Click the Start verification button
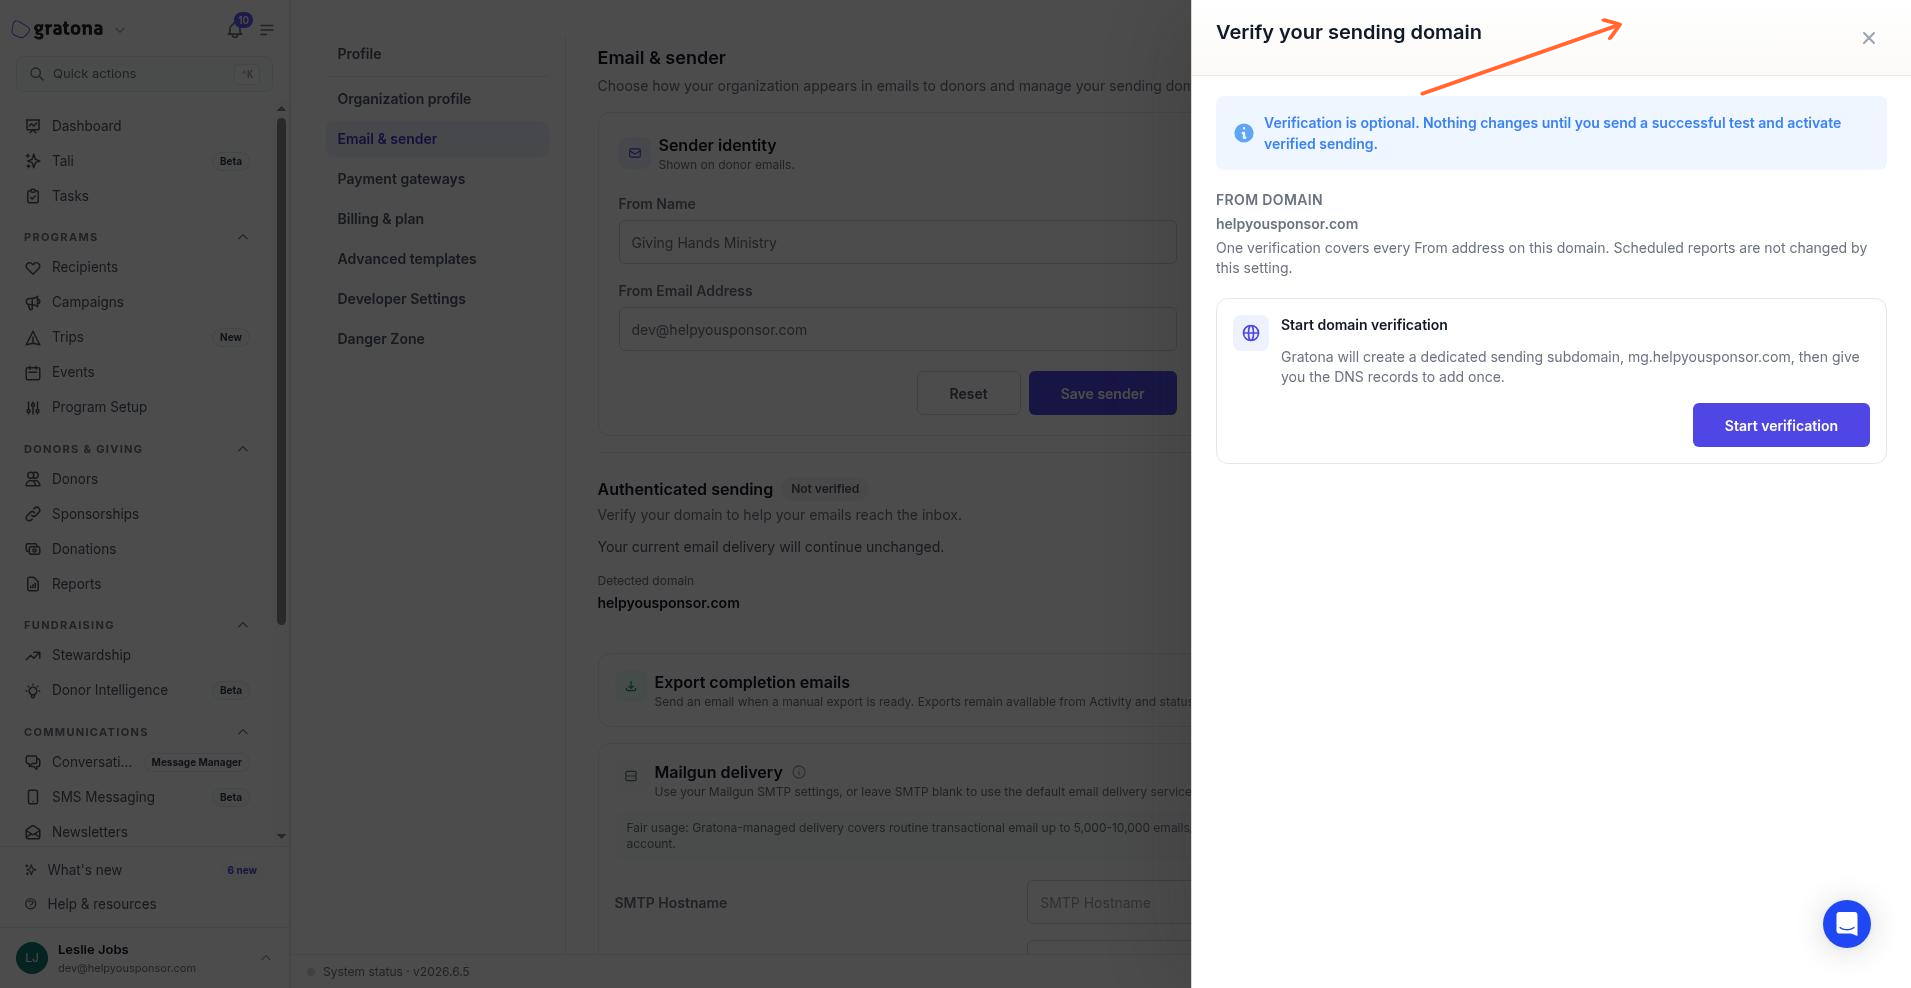Viewport: 1911px width, 988px height. click(1780, 425)
